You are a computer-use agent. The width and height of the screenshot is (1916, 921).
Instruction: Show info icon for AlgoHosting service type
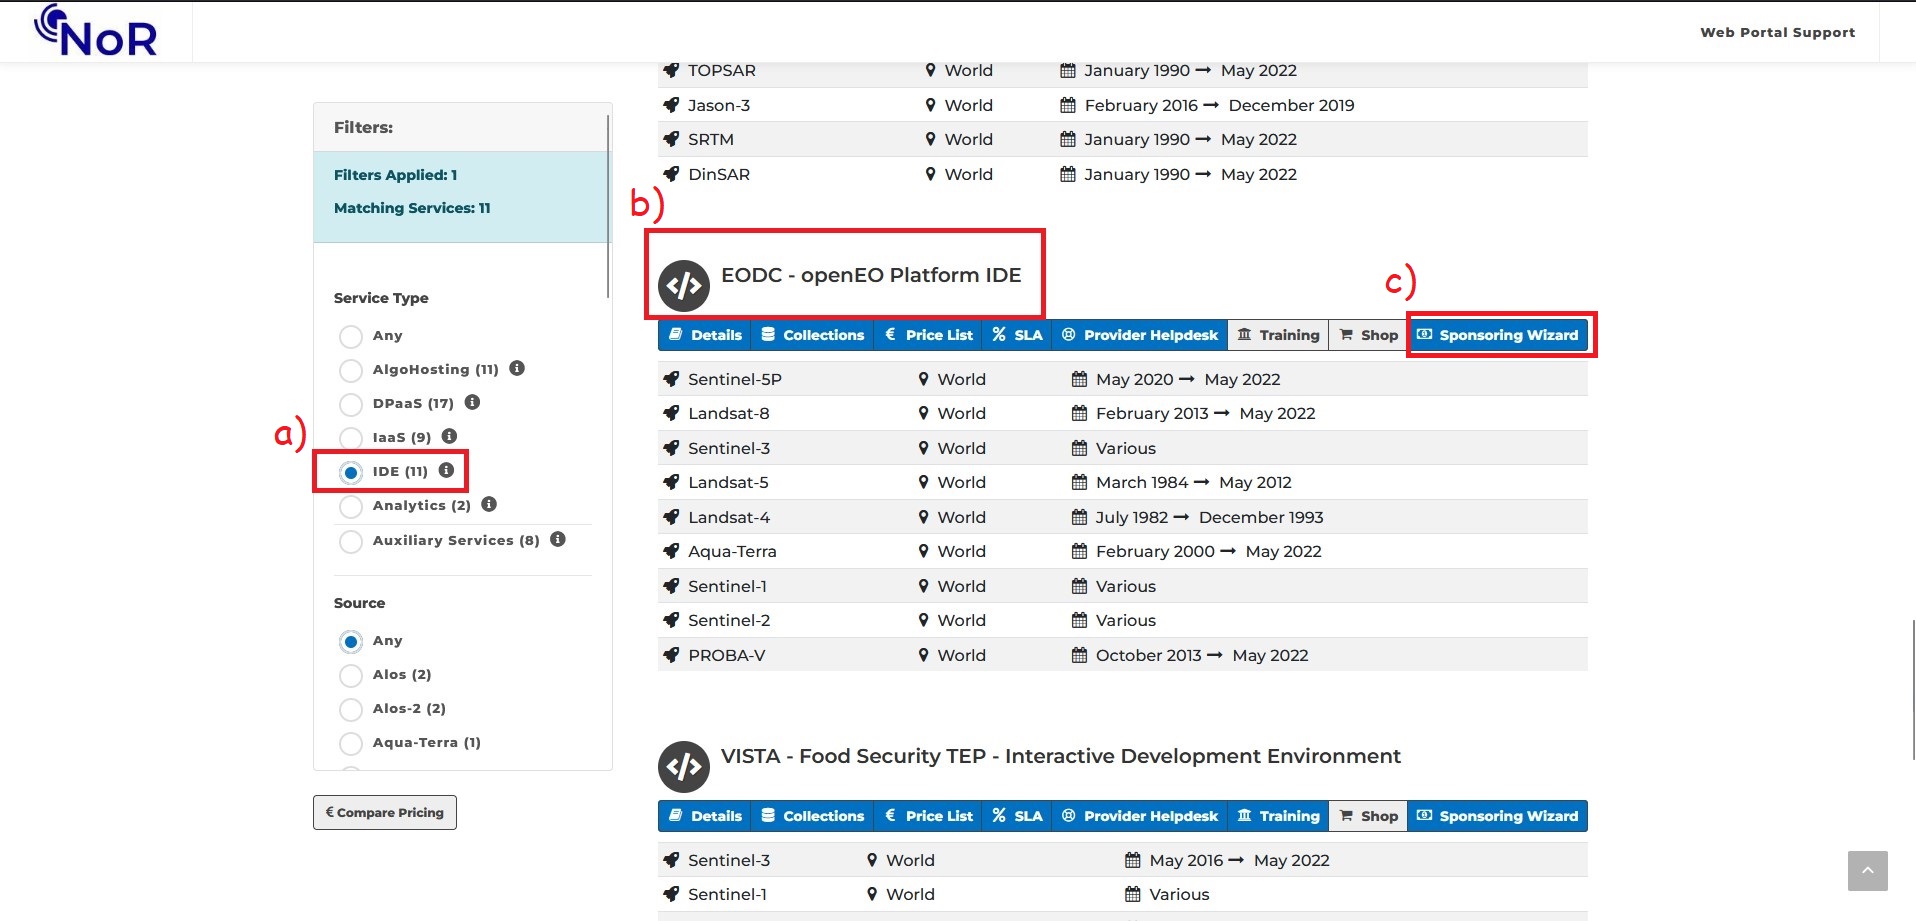[517, 368]
